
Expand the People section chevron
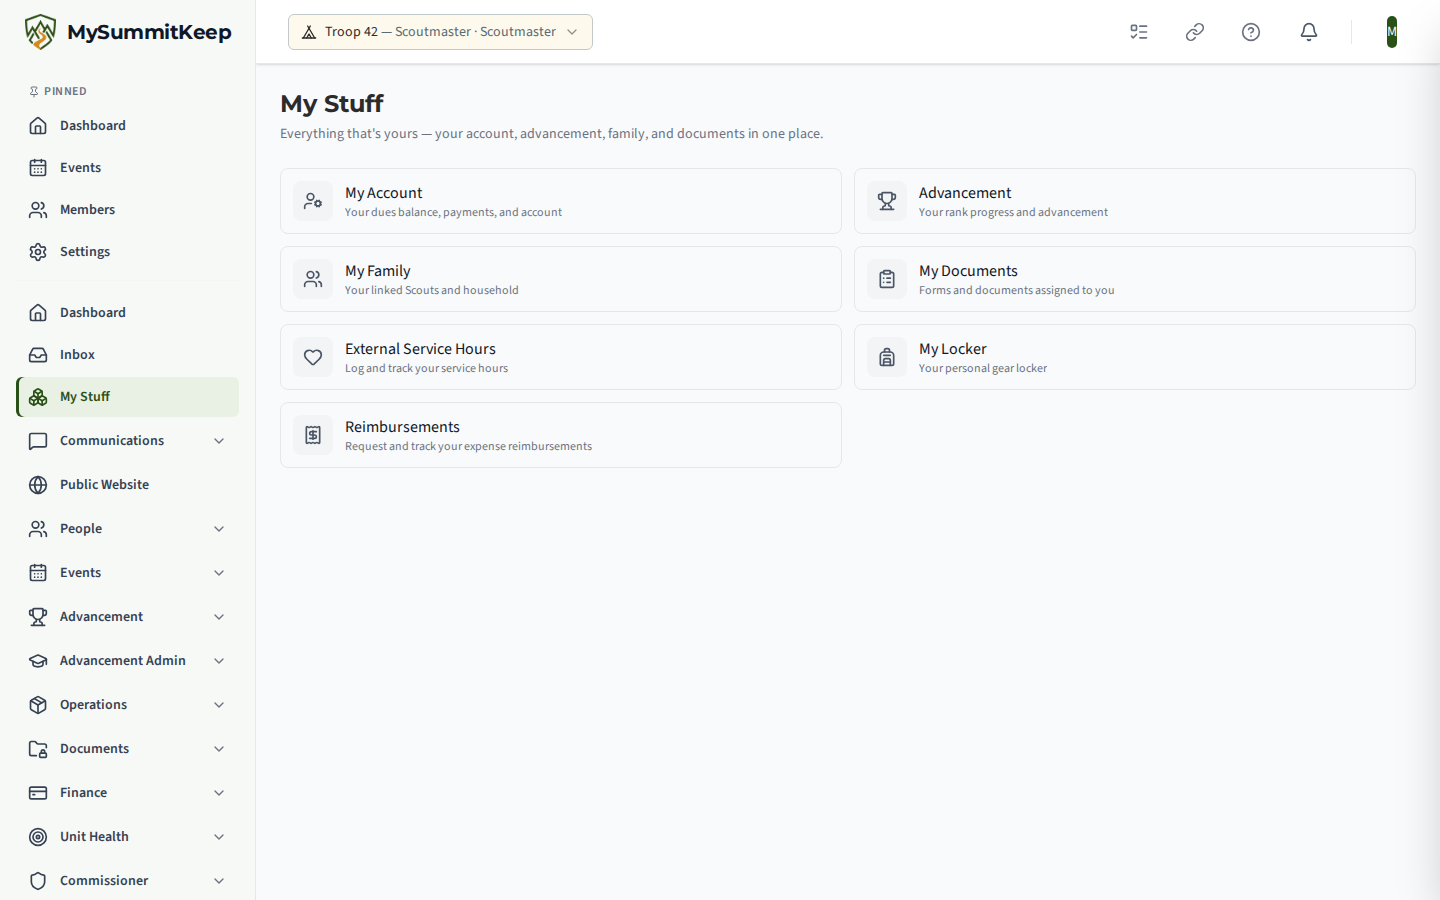click(219, 529)
